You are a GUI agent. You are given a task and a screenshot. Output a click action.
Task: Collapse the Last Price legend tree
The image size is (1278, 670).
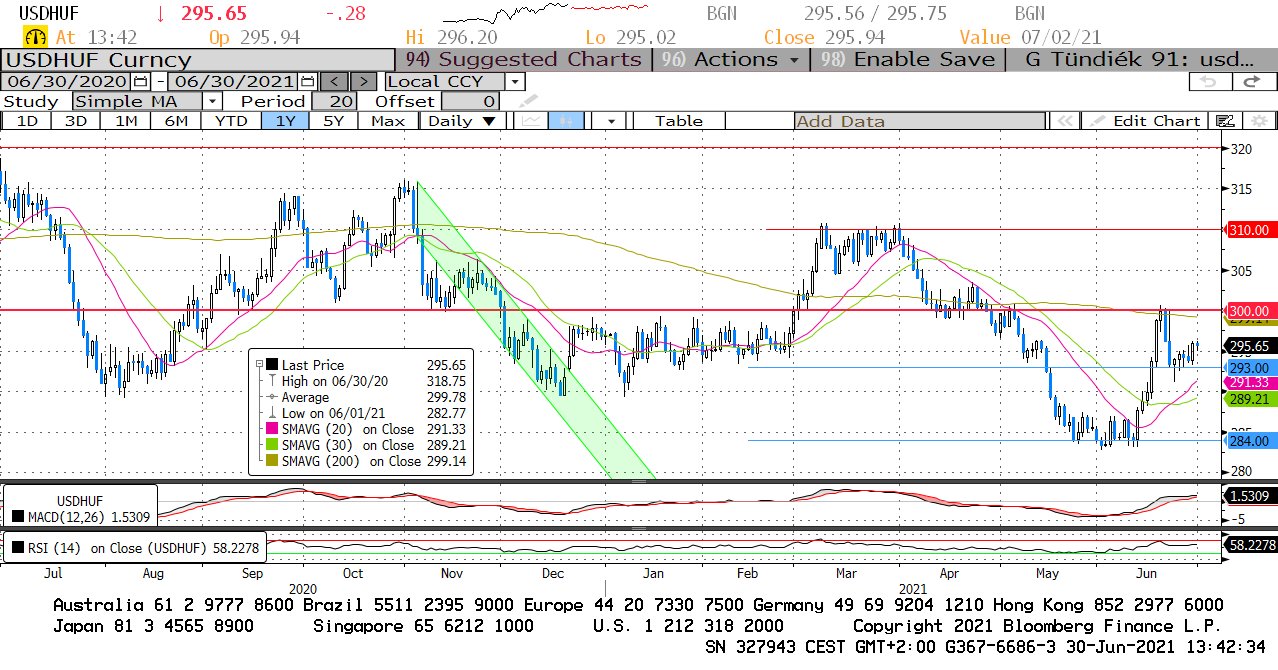[259, 365]
